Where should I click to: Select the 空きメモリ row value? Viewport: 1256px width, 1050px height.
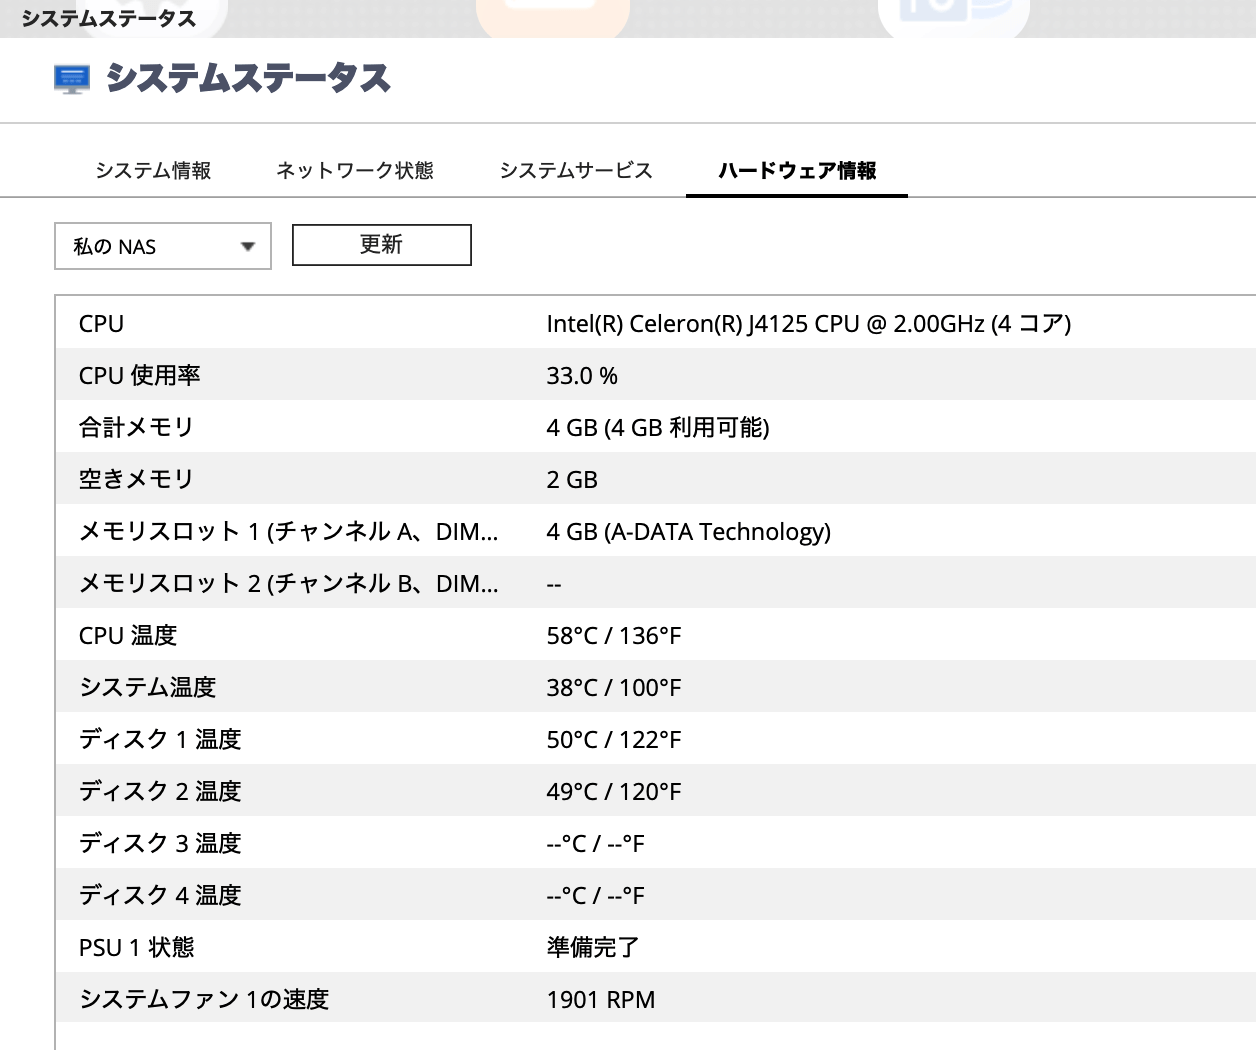(572, 479)
